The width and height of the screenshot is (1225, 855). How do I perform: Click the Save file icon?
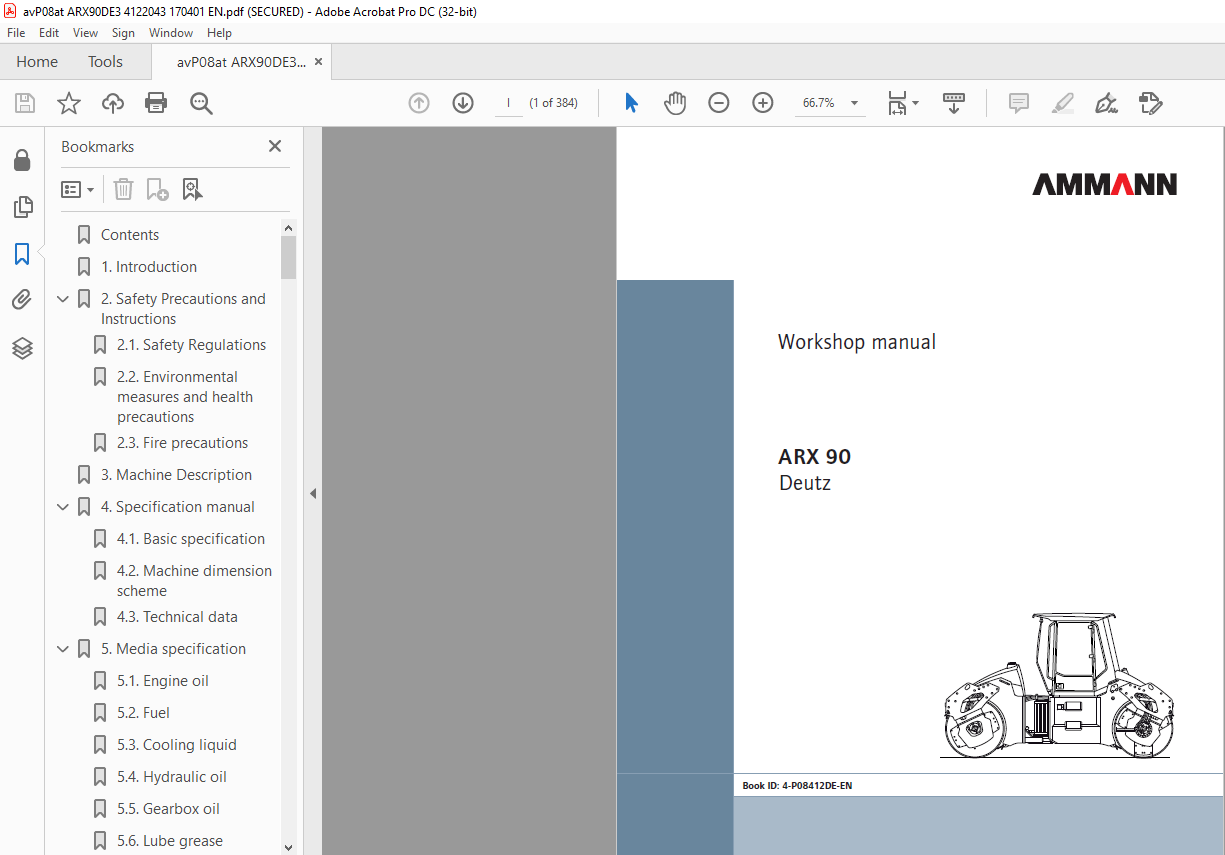click(x=25, y=103)
